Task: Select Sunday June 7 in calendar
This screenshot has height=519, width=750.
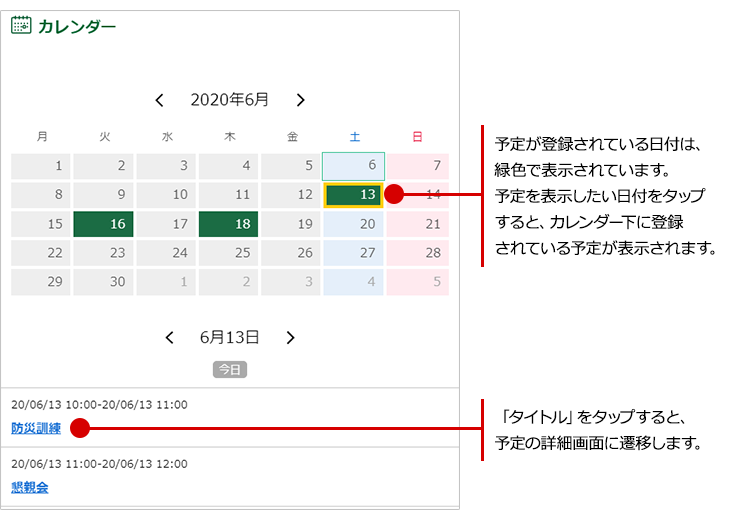Action: click(418, 166)
